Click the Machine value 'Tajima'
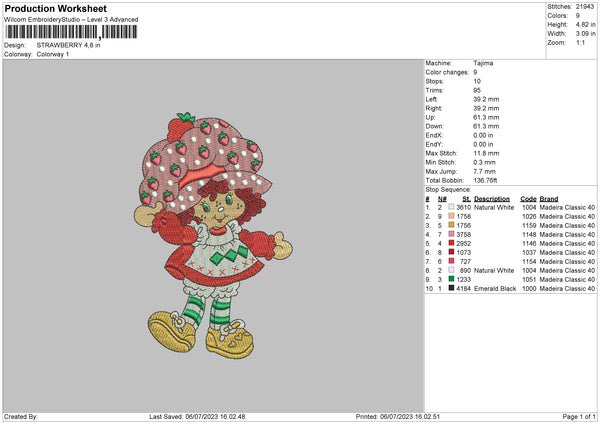Screen dimensions: 600x424 click(x=483, y=63)
